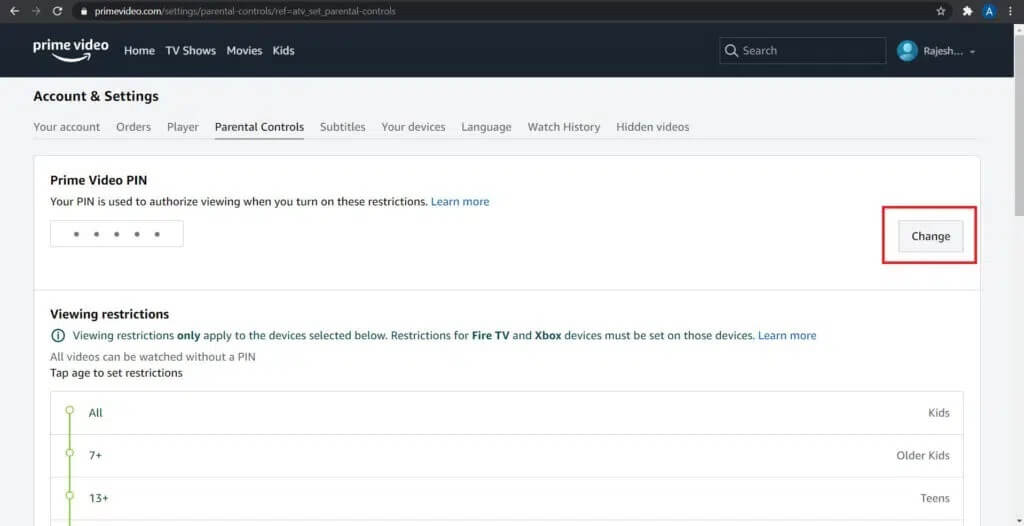1024x526 pixels.
Task: Open the extensions puzzle icon
Action: click(x=967, y=11)
